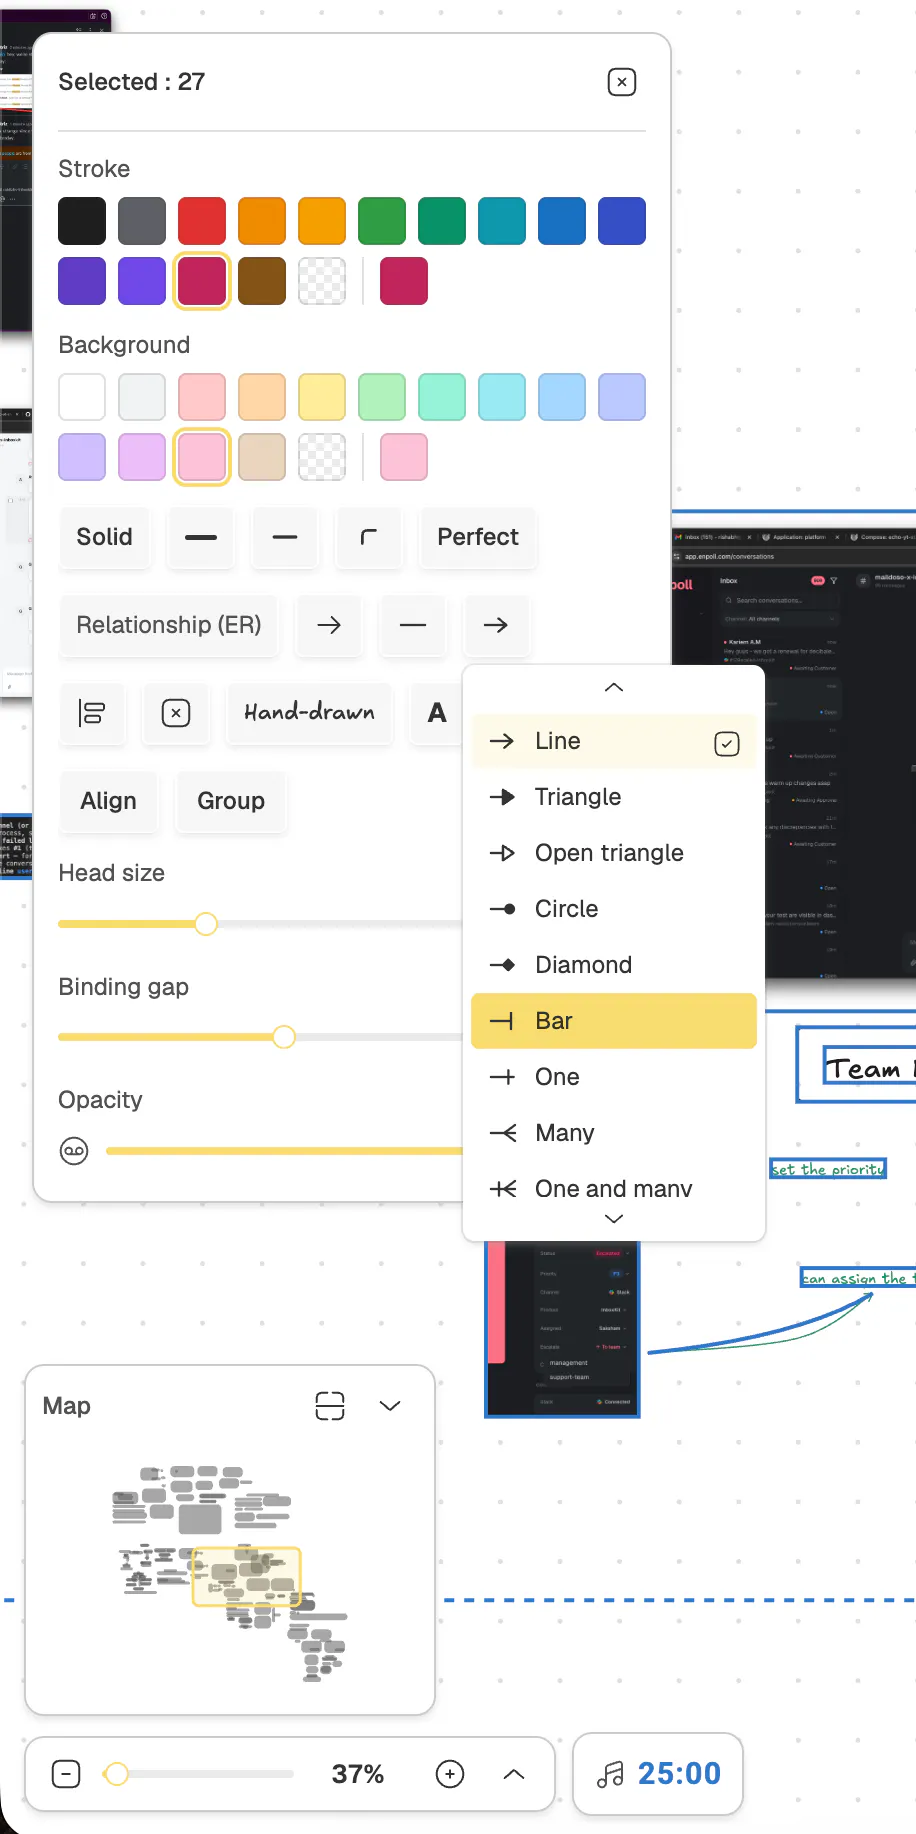The width and height of the screenshot is (916, 1834).
Task: Open the end arrowhead picker
Action: coord(496,625)
